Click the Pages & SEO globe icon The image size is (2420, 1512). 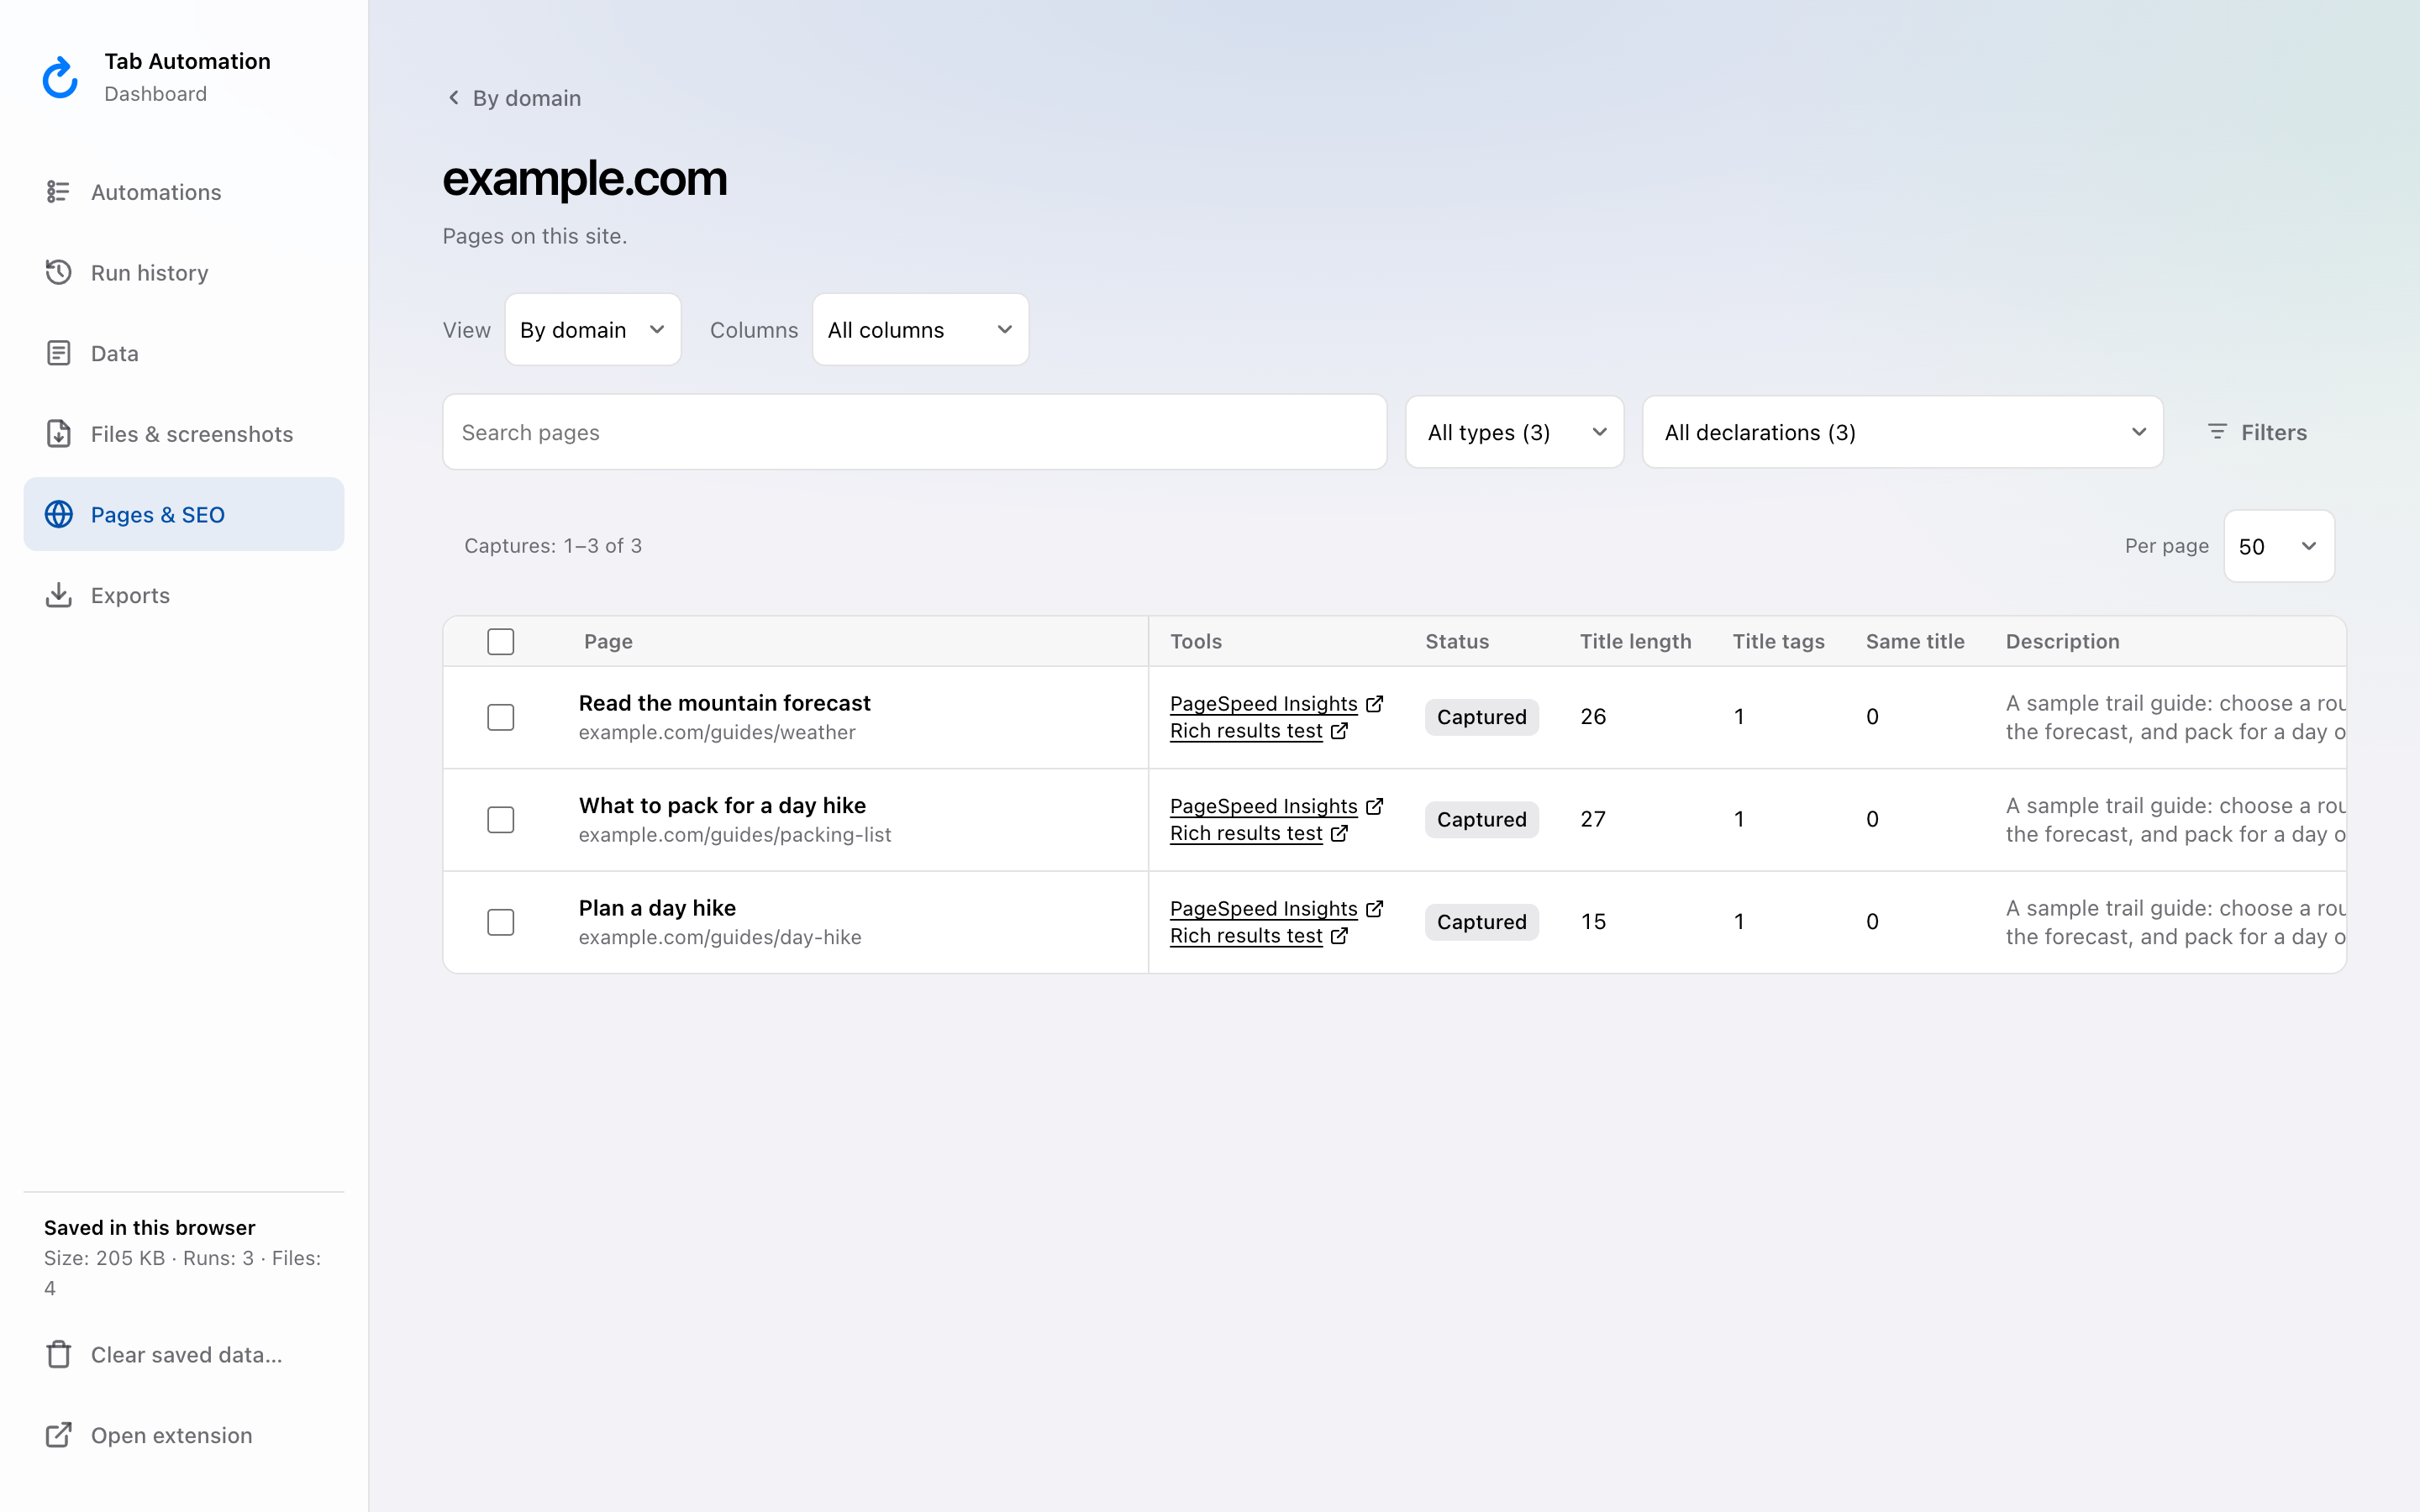tap(58, 514)
